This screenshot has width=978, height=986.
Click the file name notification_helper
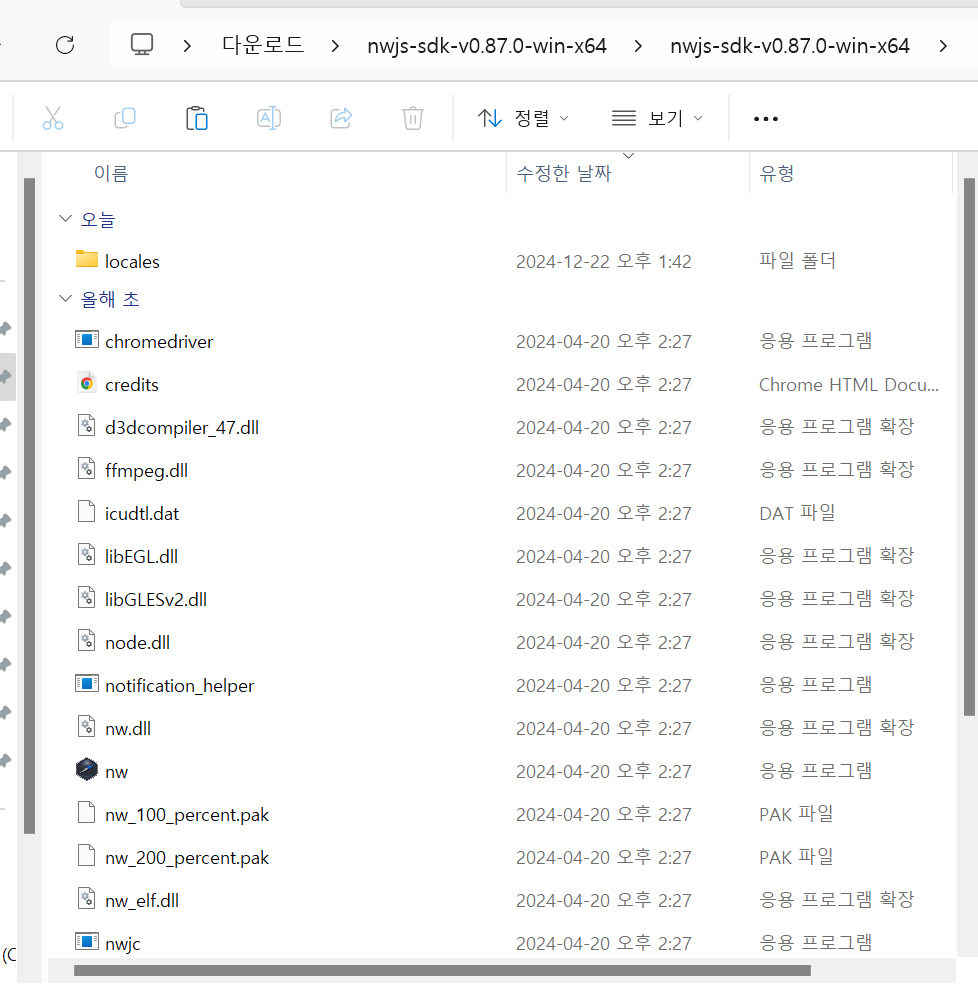pos(179,685)
